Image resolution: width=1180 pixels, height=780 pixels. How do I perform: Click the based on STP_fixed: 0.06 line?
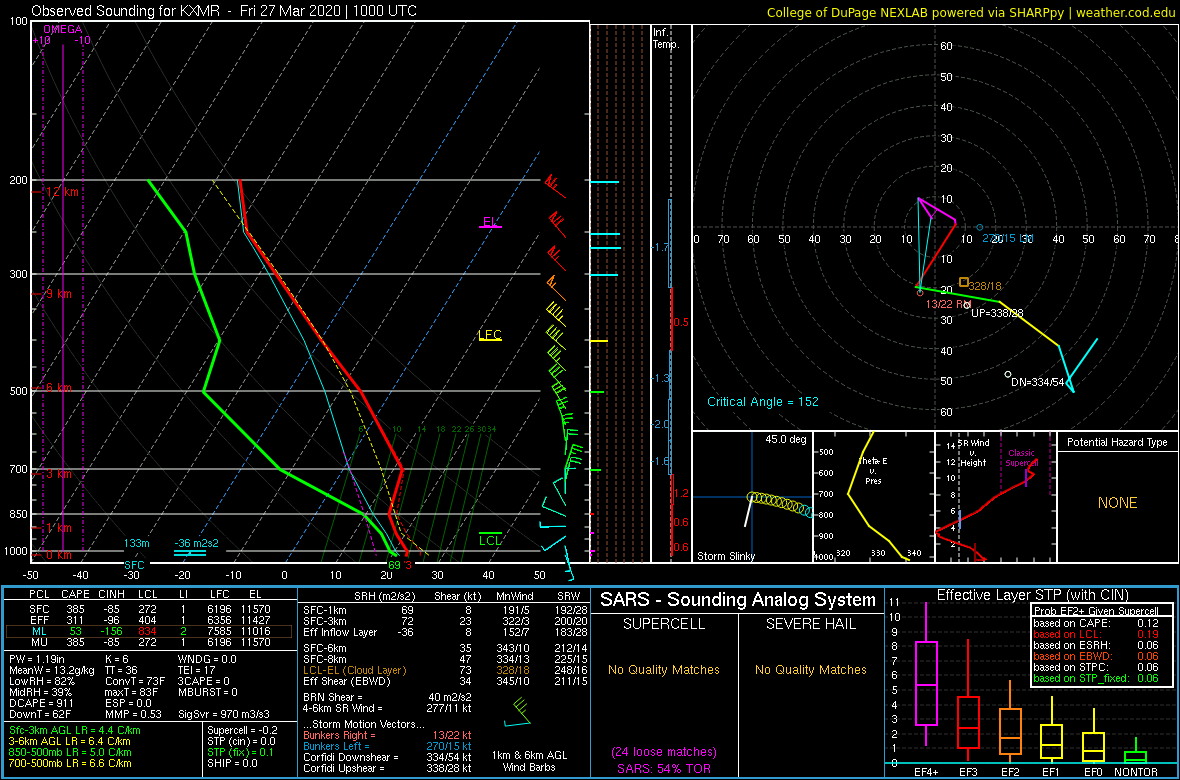pos(1096,679)
